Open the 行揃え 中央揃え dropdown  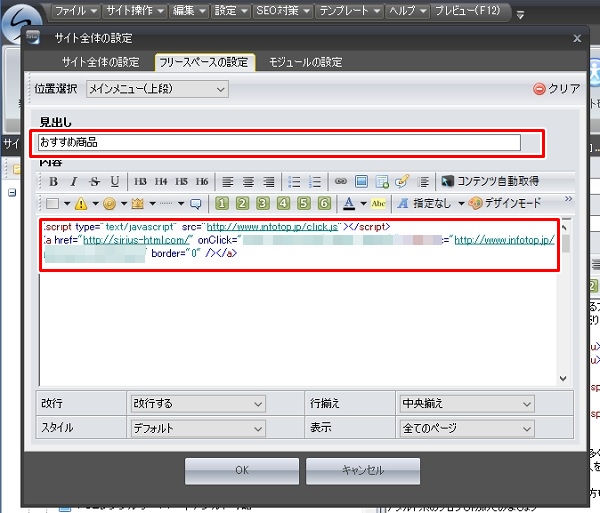pos(467,404)
